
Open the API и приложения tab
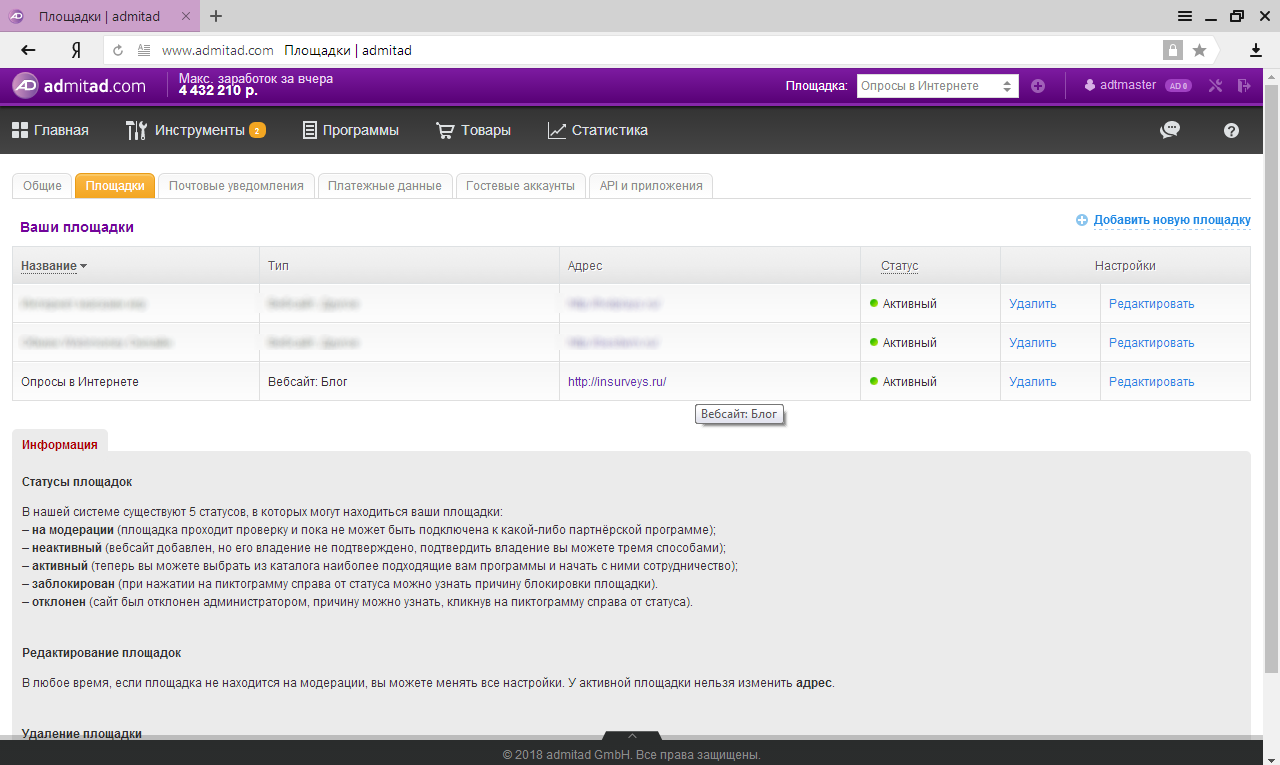pos(651,186)
